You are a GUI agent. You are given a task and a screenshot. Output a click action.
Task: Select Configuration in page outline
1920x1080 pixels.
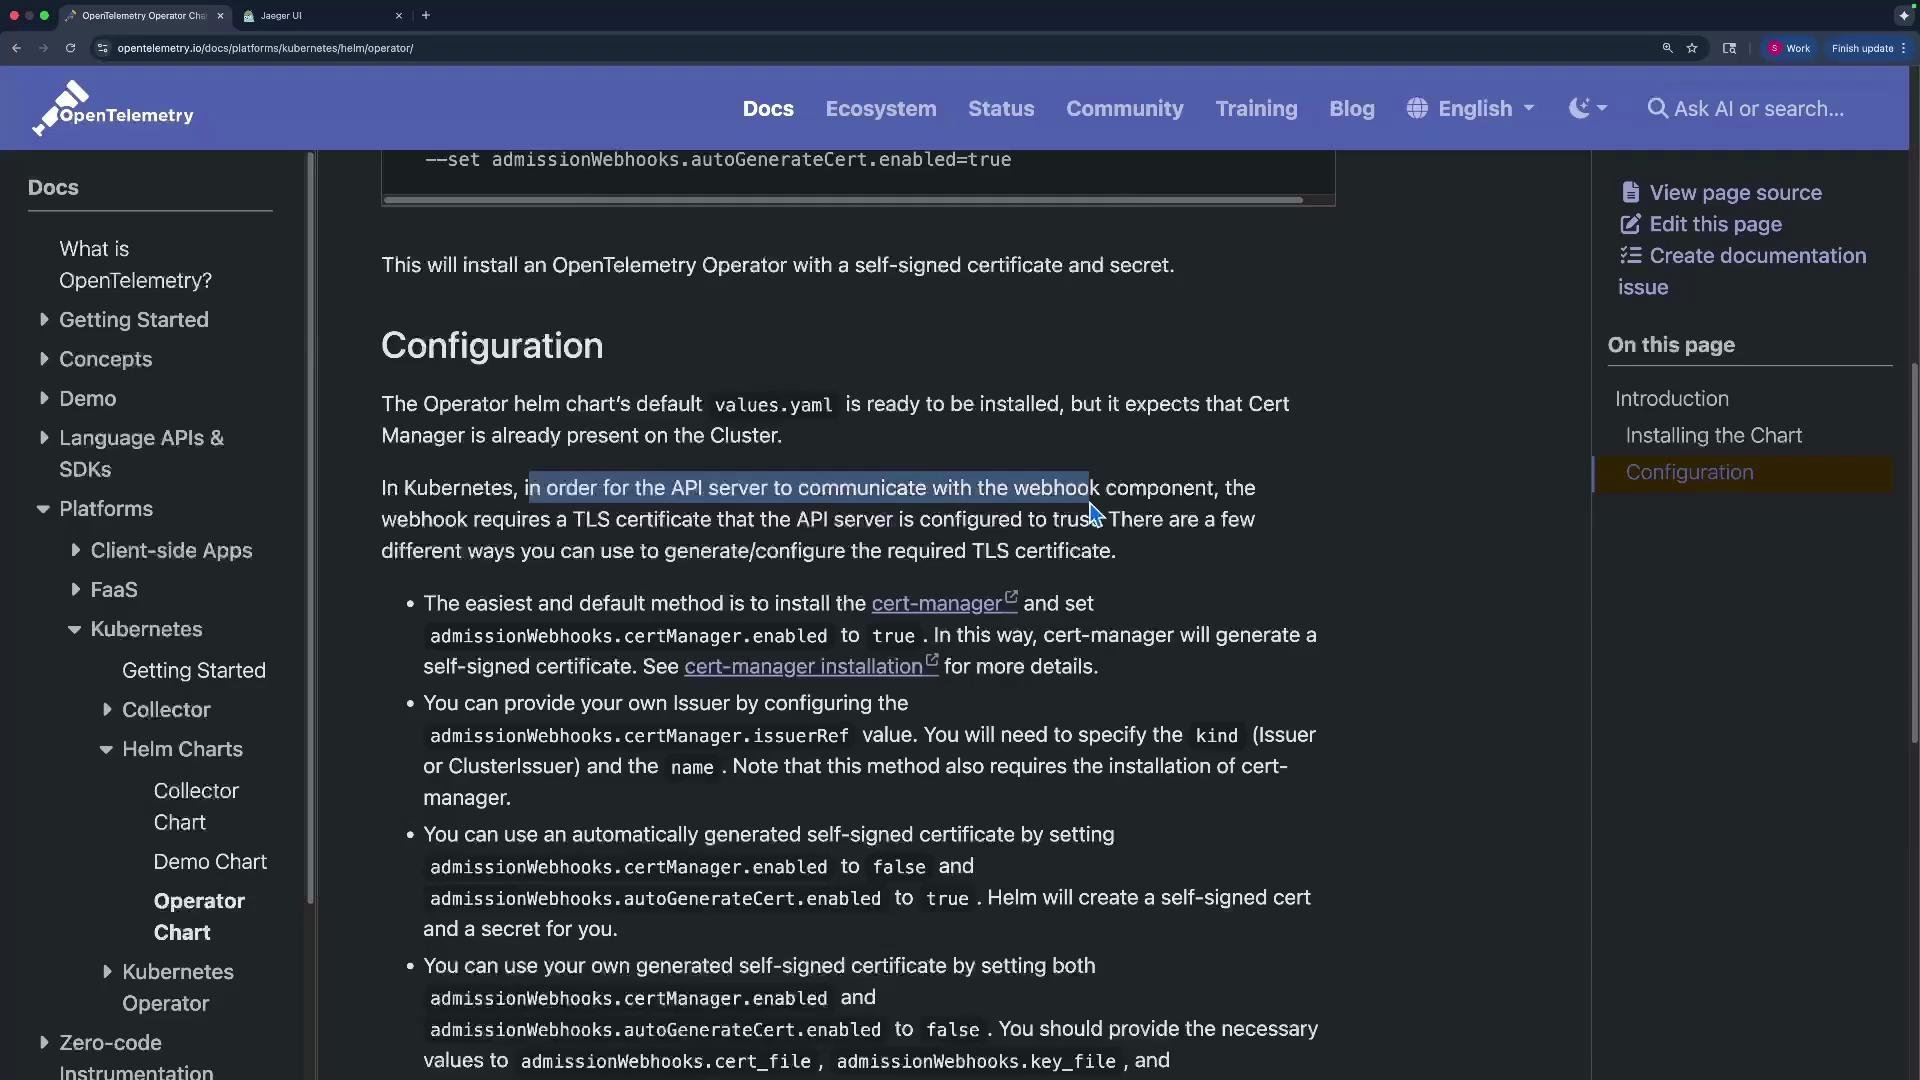(1689, 472)
